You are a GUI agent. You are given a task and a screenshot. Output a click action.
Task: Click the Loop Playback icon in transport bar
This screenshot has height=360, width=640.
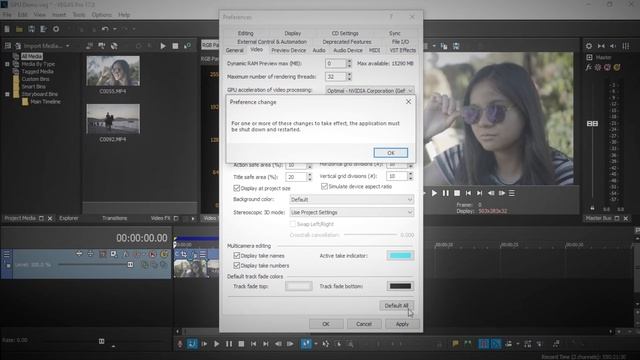pyautogui.click(x=192, y=344)
